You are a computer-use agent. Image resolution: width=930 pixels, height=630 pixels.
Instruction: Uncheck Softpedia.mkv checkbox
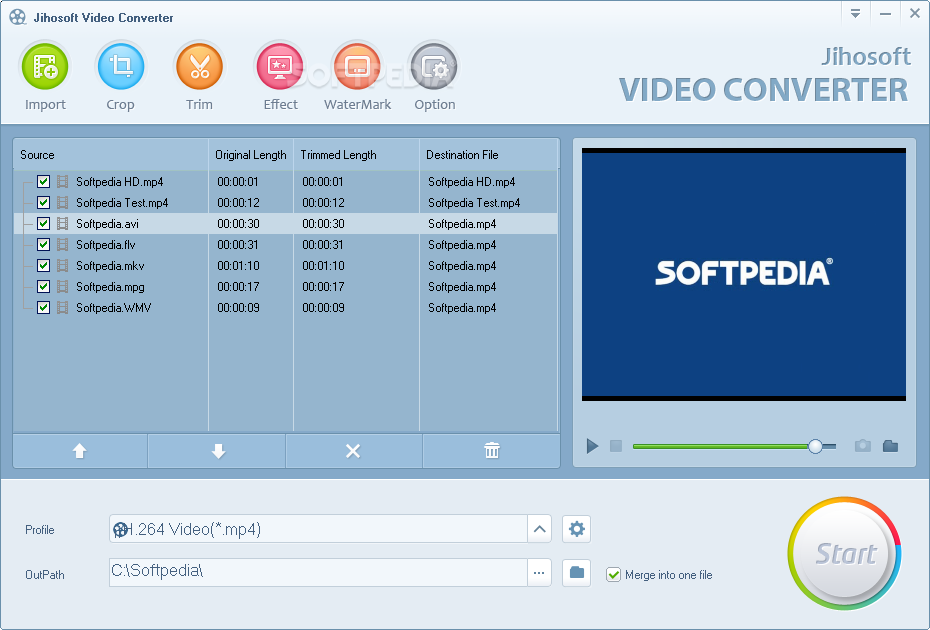[43, 266]
